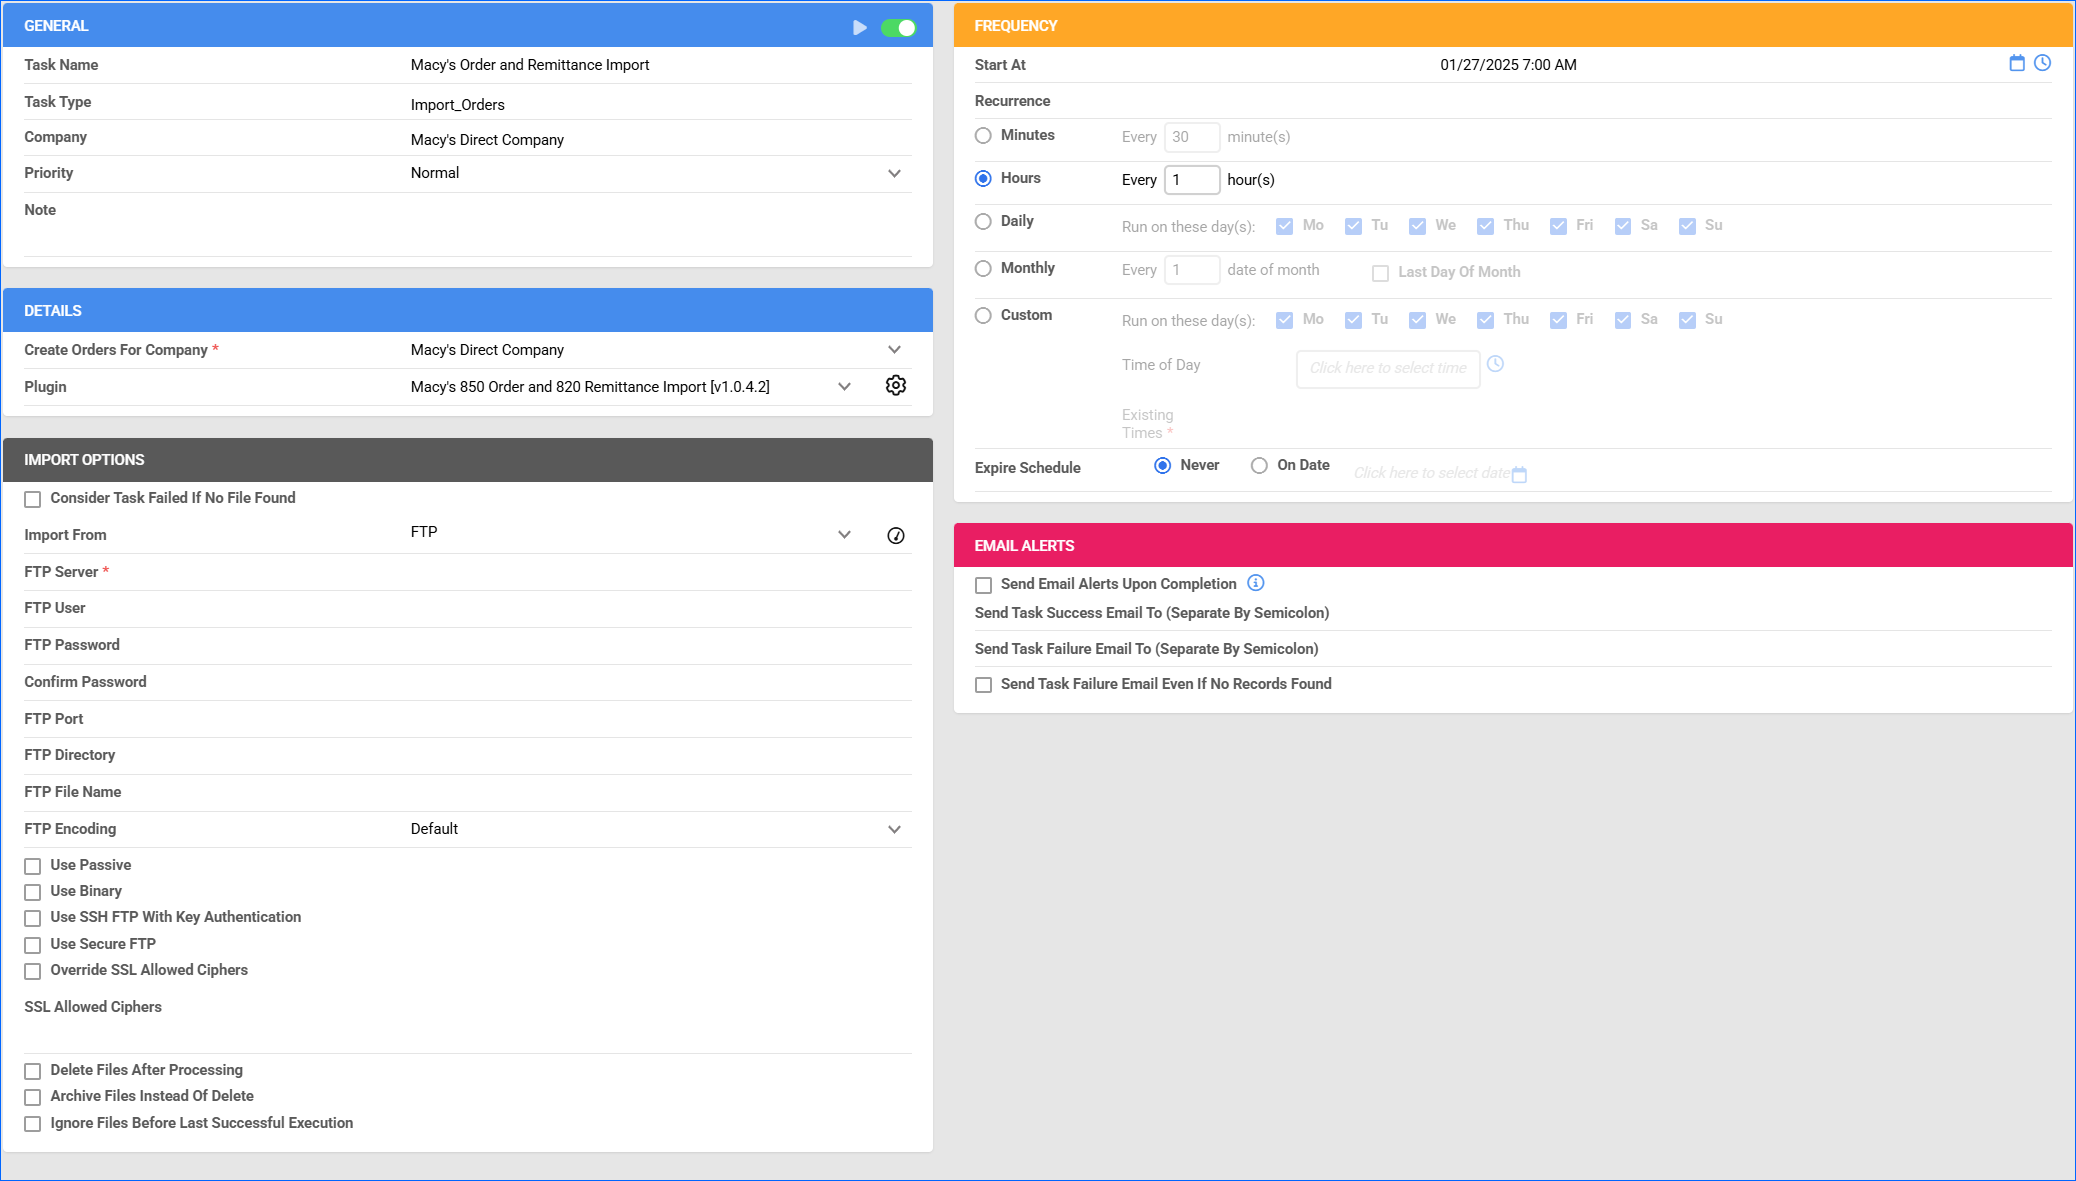The width and height of the screenshot is (2076, 1181).
Task: Click the date of month number field
Action: click(x=1192, y=270)
